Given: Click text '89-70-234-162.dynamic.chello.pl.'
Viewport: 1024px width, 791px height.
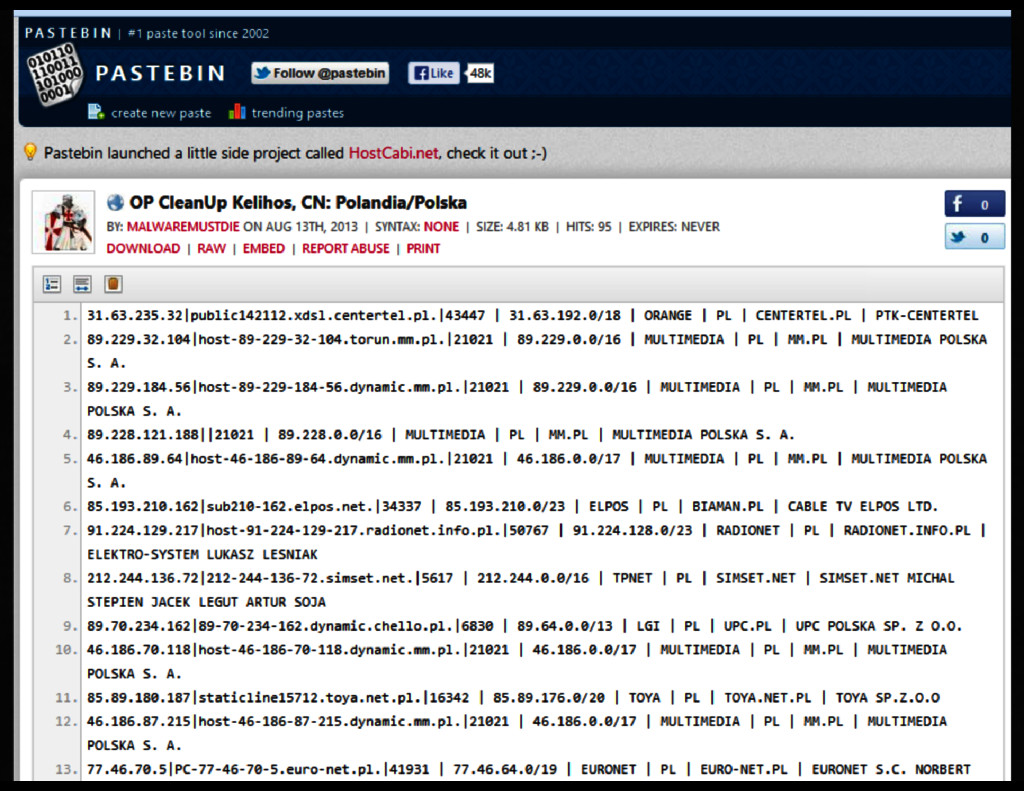Looking at the screenshot, I should [325, 626].
